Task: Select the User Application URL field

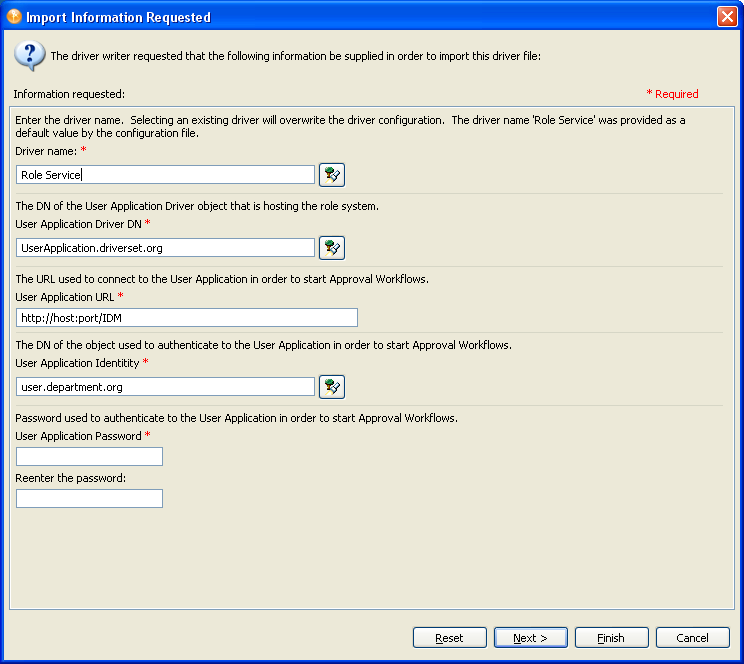Action: tap(187, 318)
